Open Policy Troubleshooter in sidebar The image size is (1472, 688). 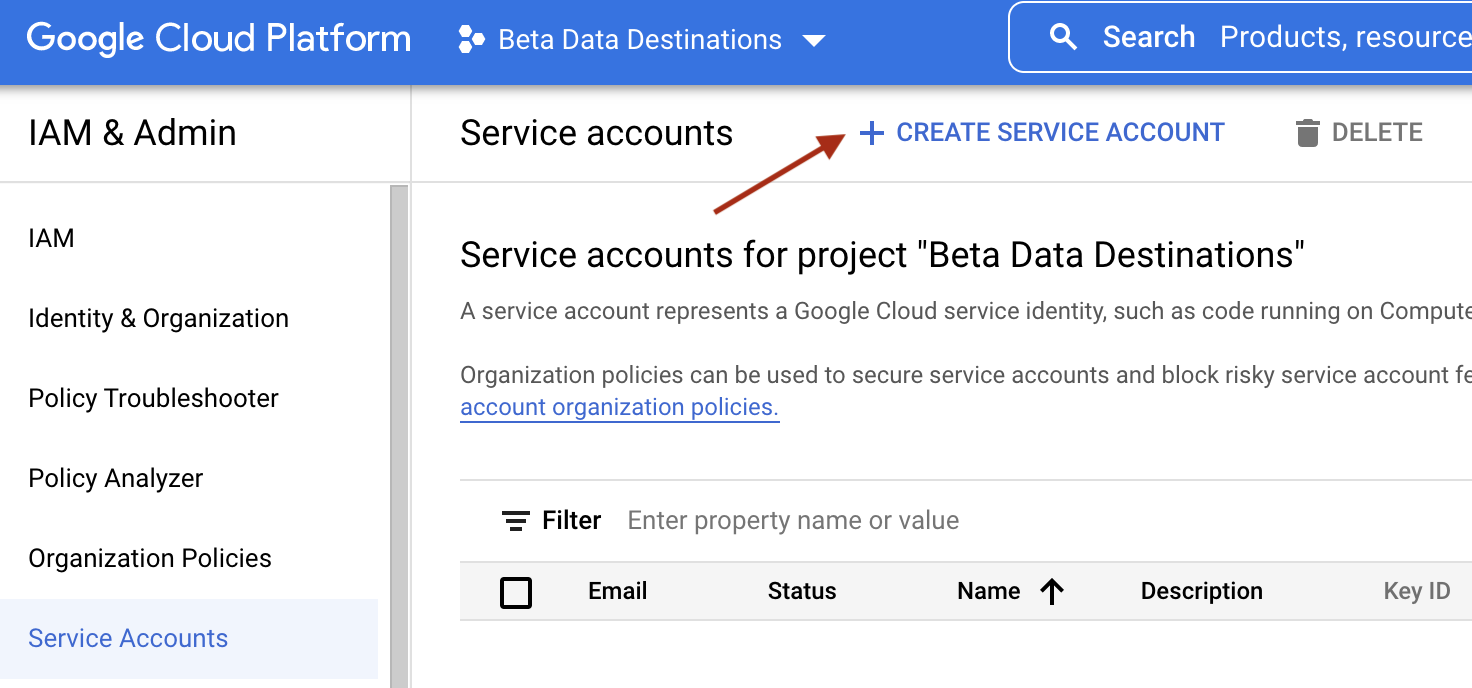(153, 398)
